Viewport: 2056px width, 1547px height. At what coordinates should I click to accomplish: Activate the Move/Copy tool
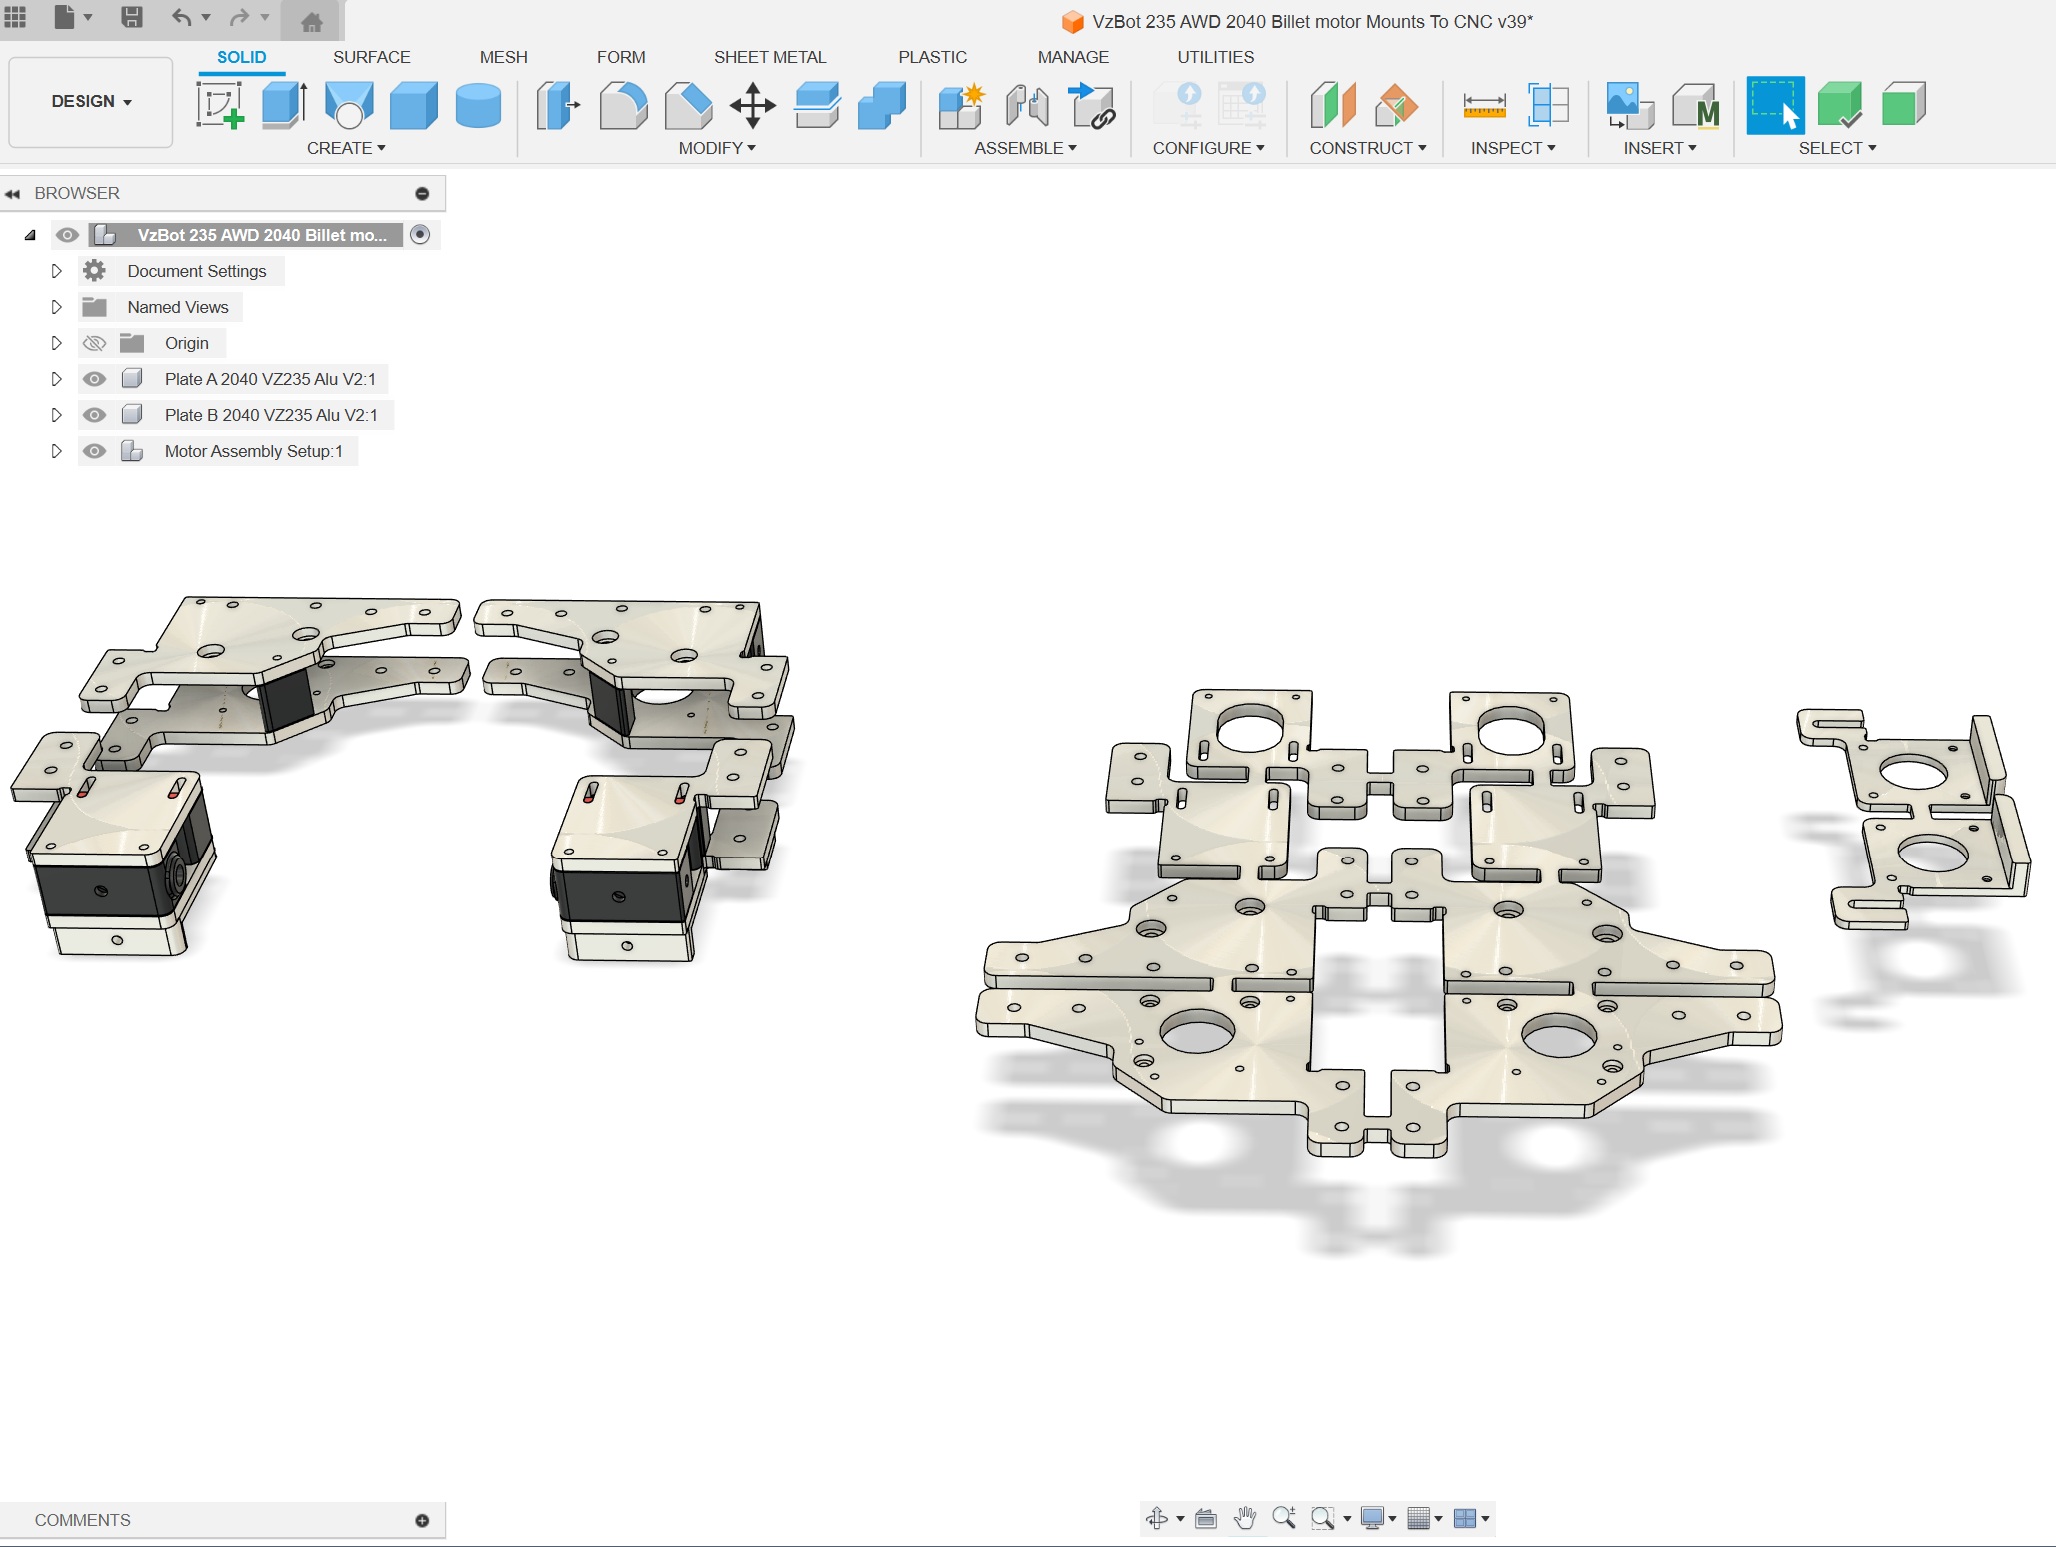click(x=753, y=105)
